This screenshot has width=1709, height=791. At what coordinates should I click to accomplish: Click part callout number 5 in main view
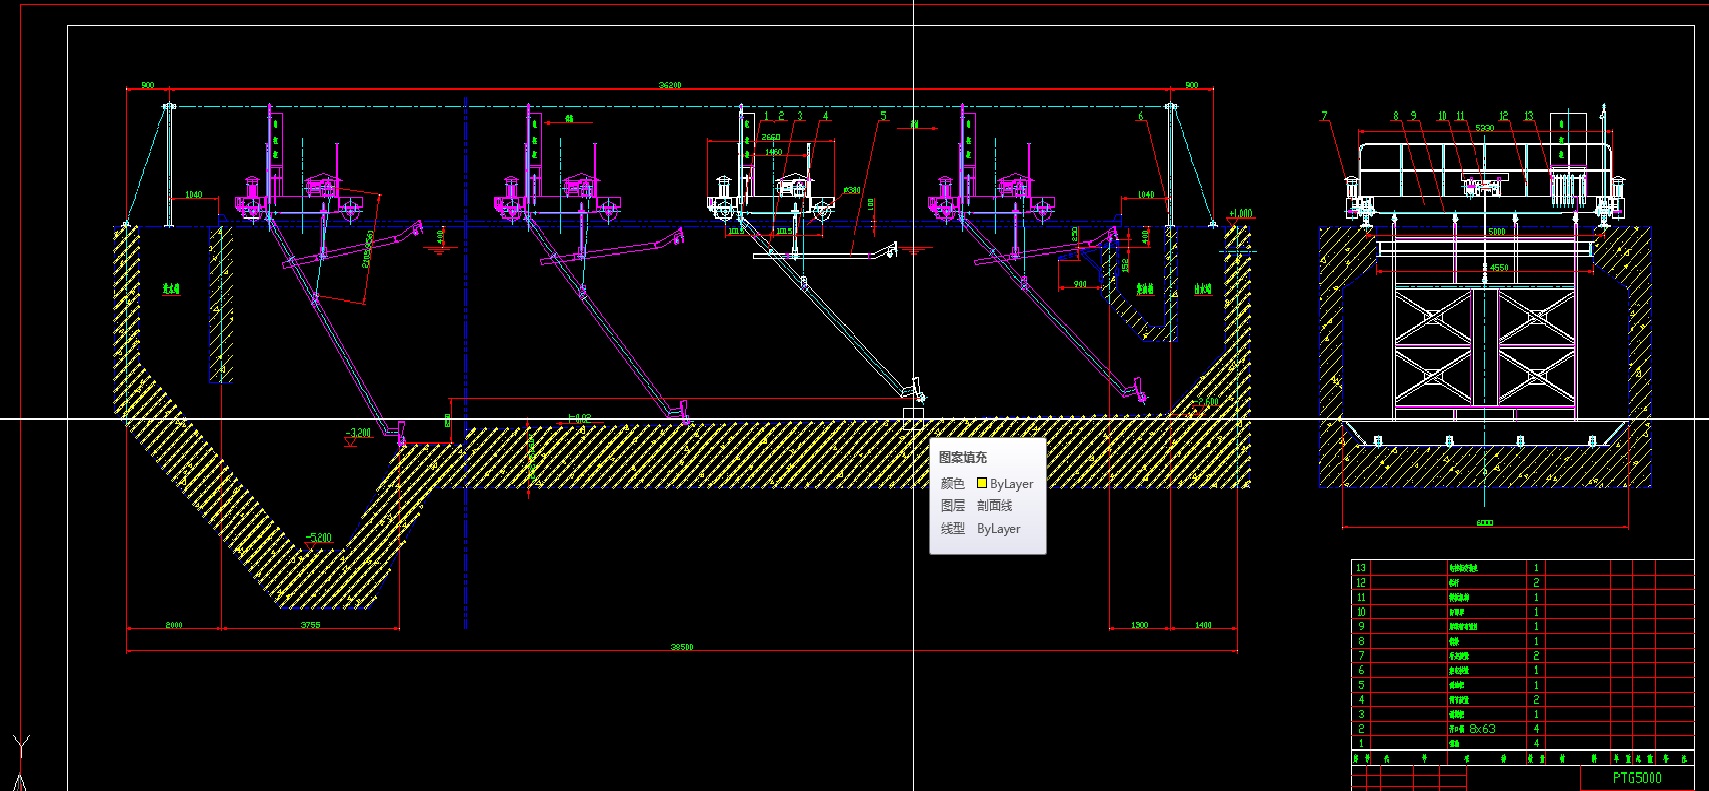pos(883,116)
